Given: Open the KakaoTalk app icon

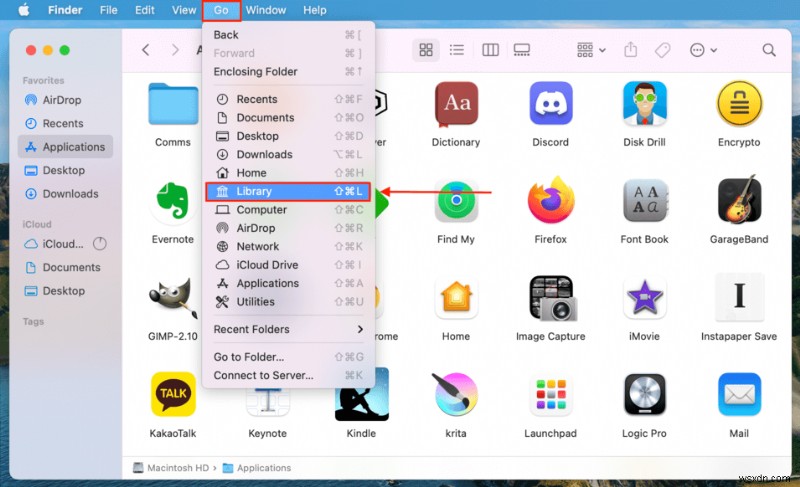Looking at the screenshot, I should click(173, 395).
